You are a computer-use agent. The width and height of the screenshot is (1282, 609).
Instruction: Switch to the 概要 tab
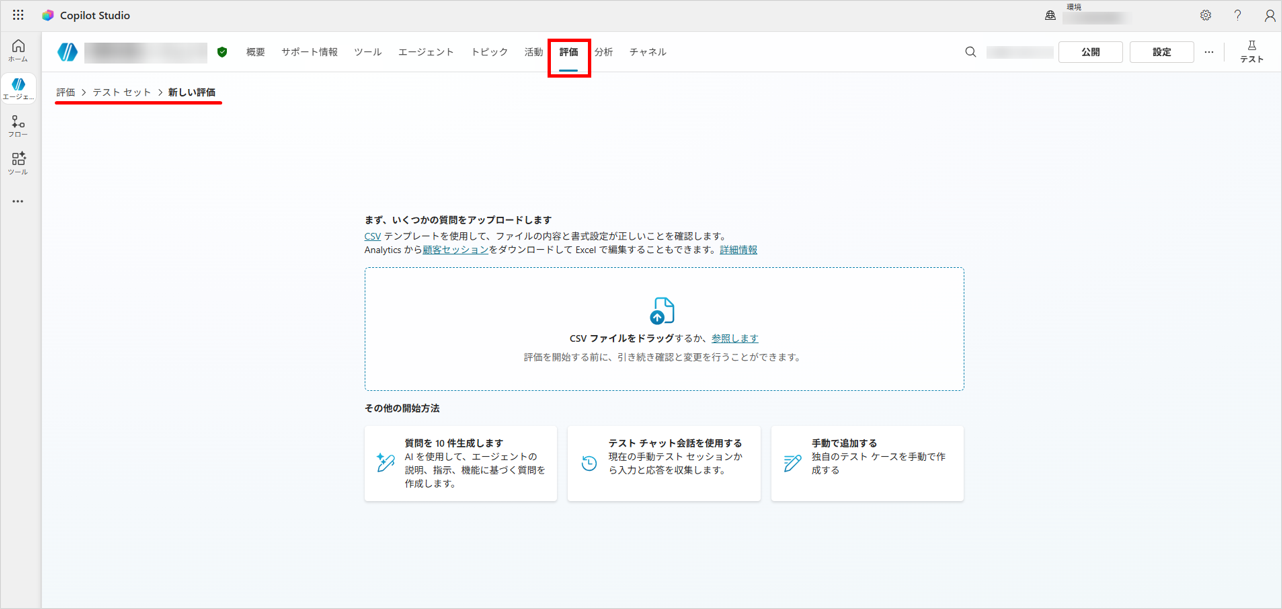pos(256,52)
